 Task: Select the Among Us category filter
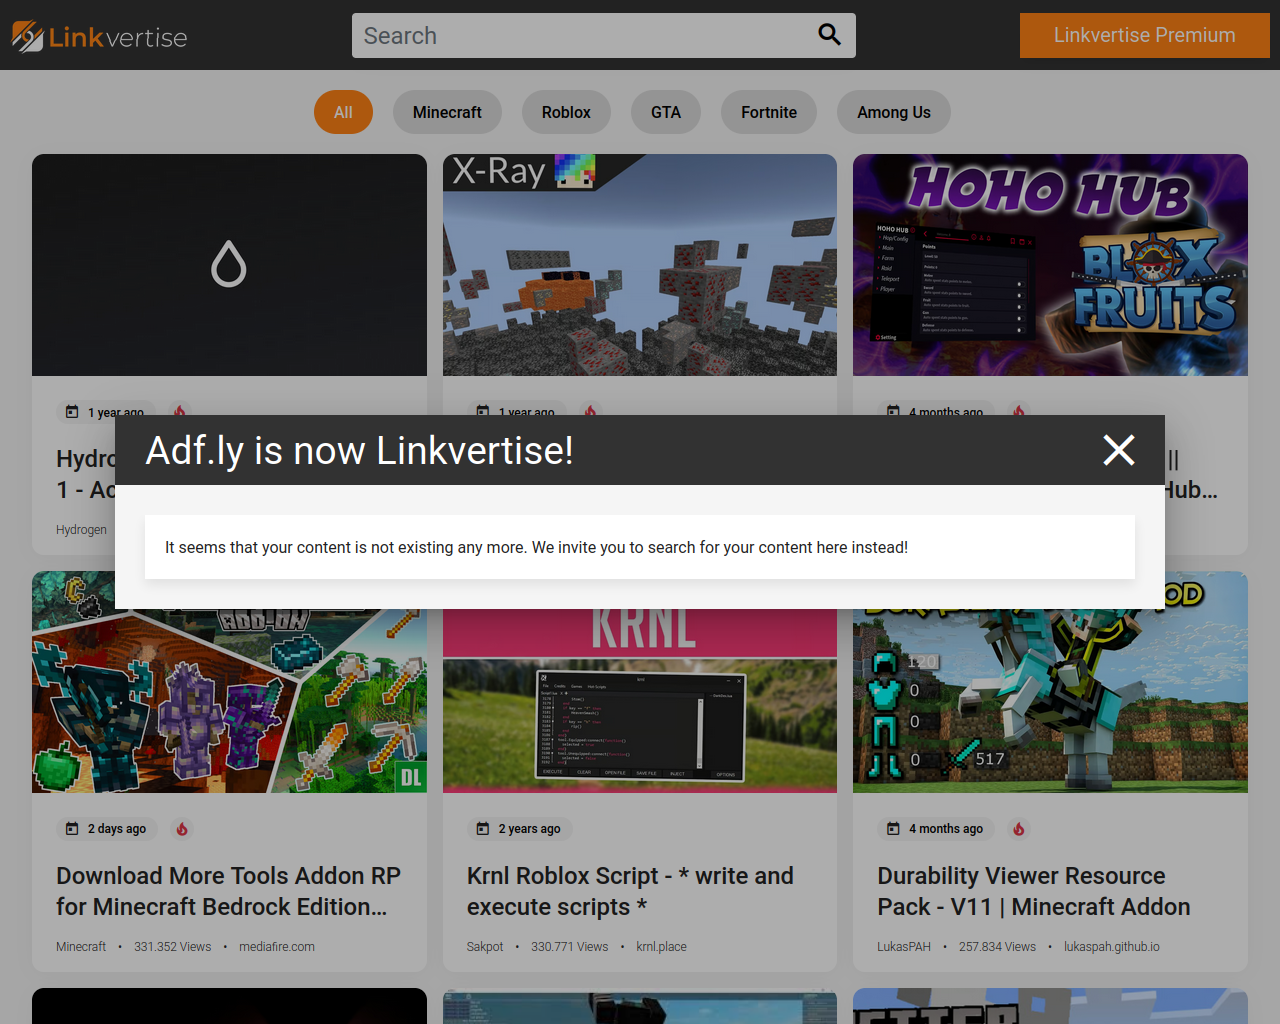[x=894, y=112]
